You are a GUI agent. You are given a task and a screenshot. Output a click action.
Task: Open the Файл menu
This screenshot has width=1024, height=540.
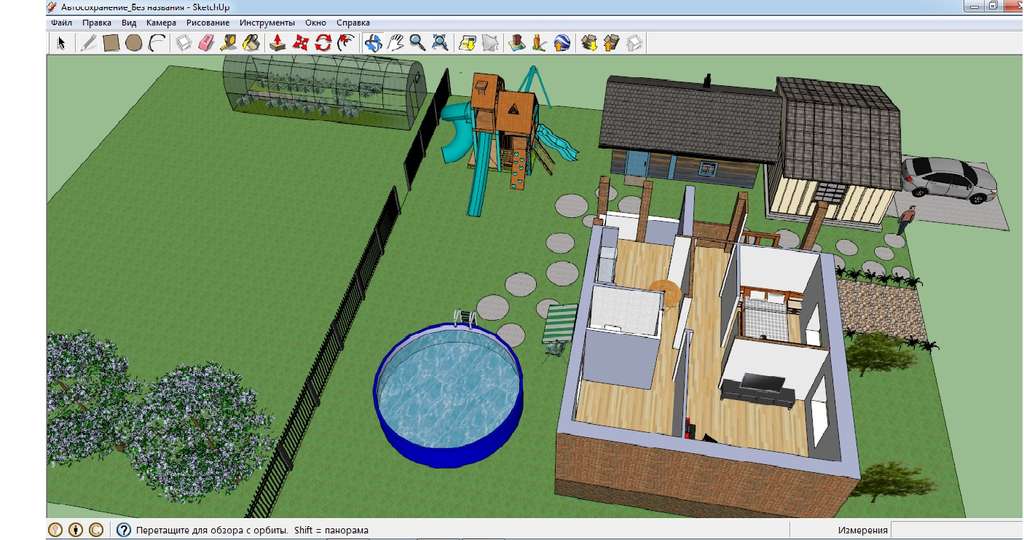(x=61, y=22)
